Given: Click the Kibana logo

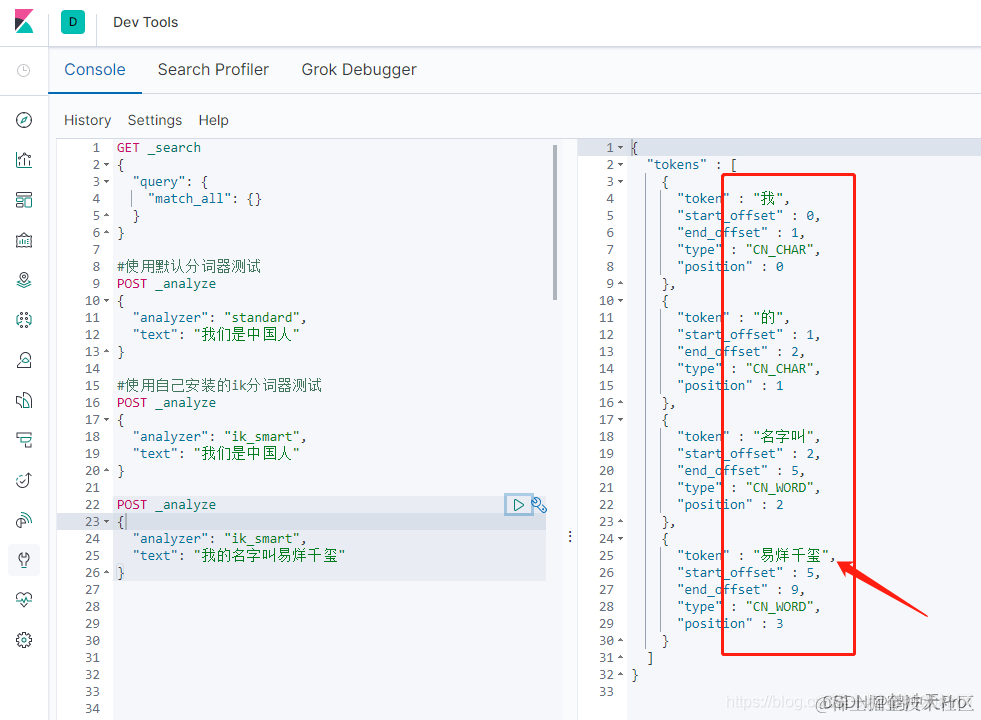Looking at the screenshot, I should (24, 22).
